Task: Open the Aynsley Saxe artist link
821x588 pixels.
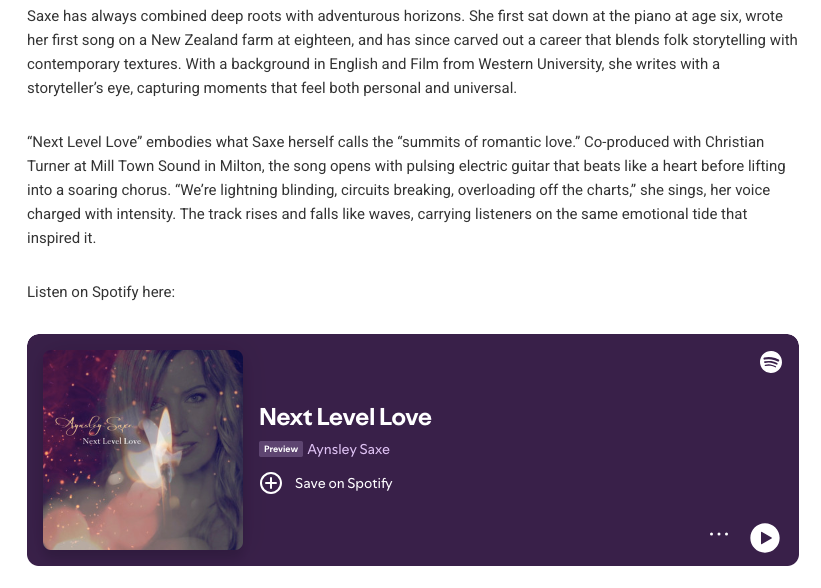Action: 348,449
